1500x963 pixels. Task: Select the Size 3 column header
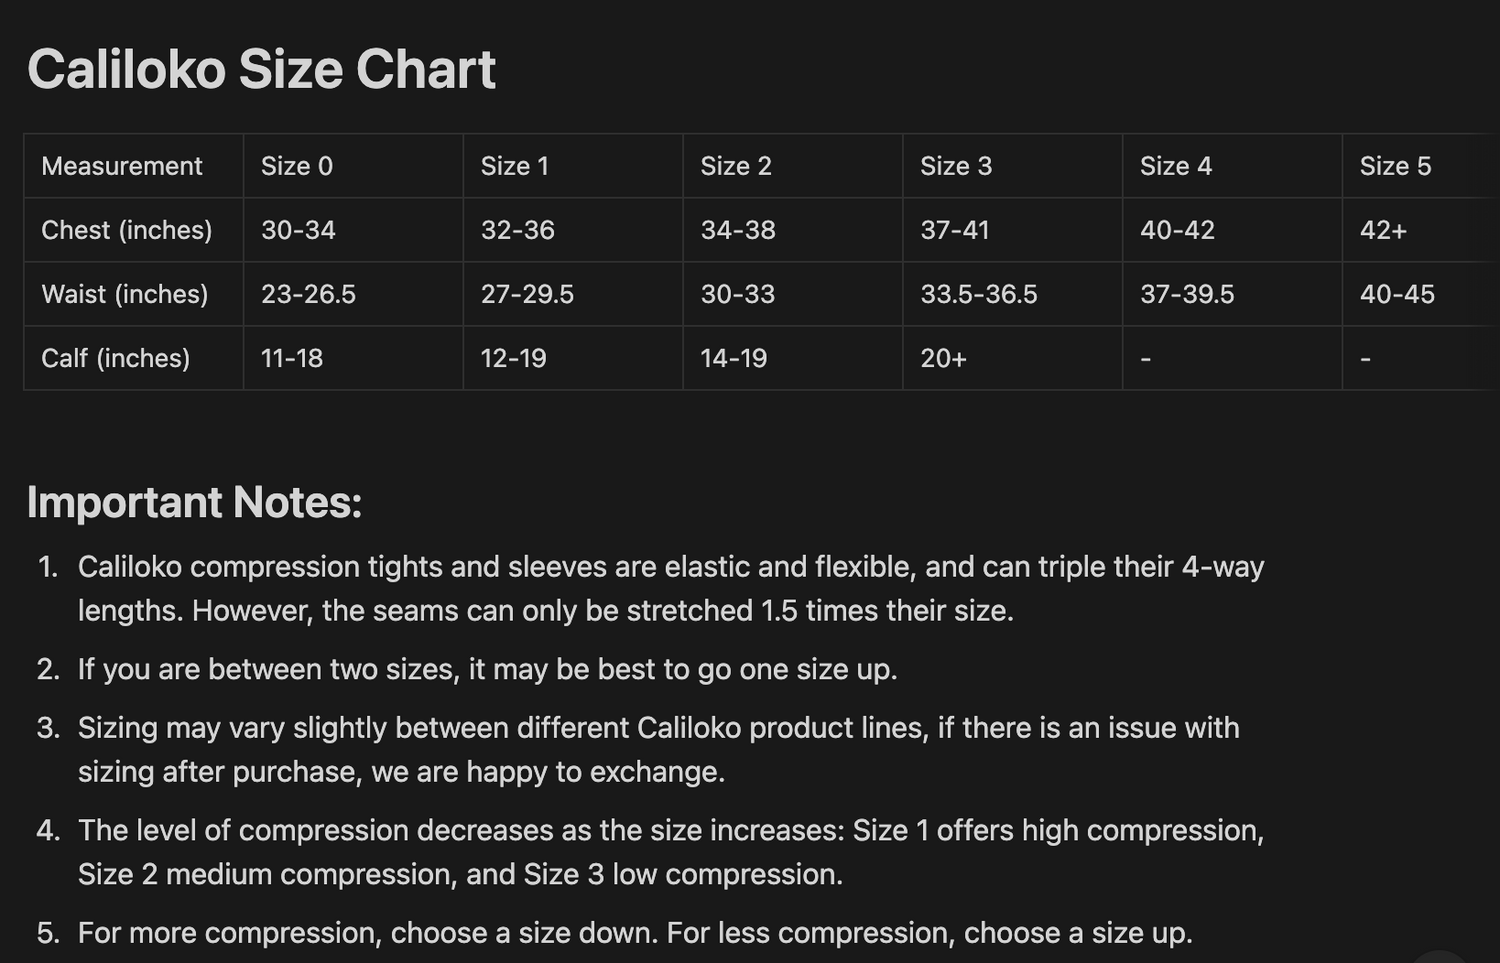(956, 166)
